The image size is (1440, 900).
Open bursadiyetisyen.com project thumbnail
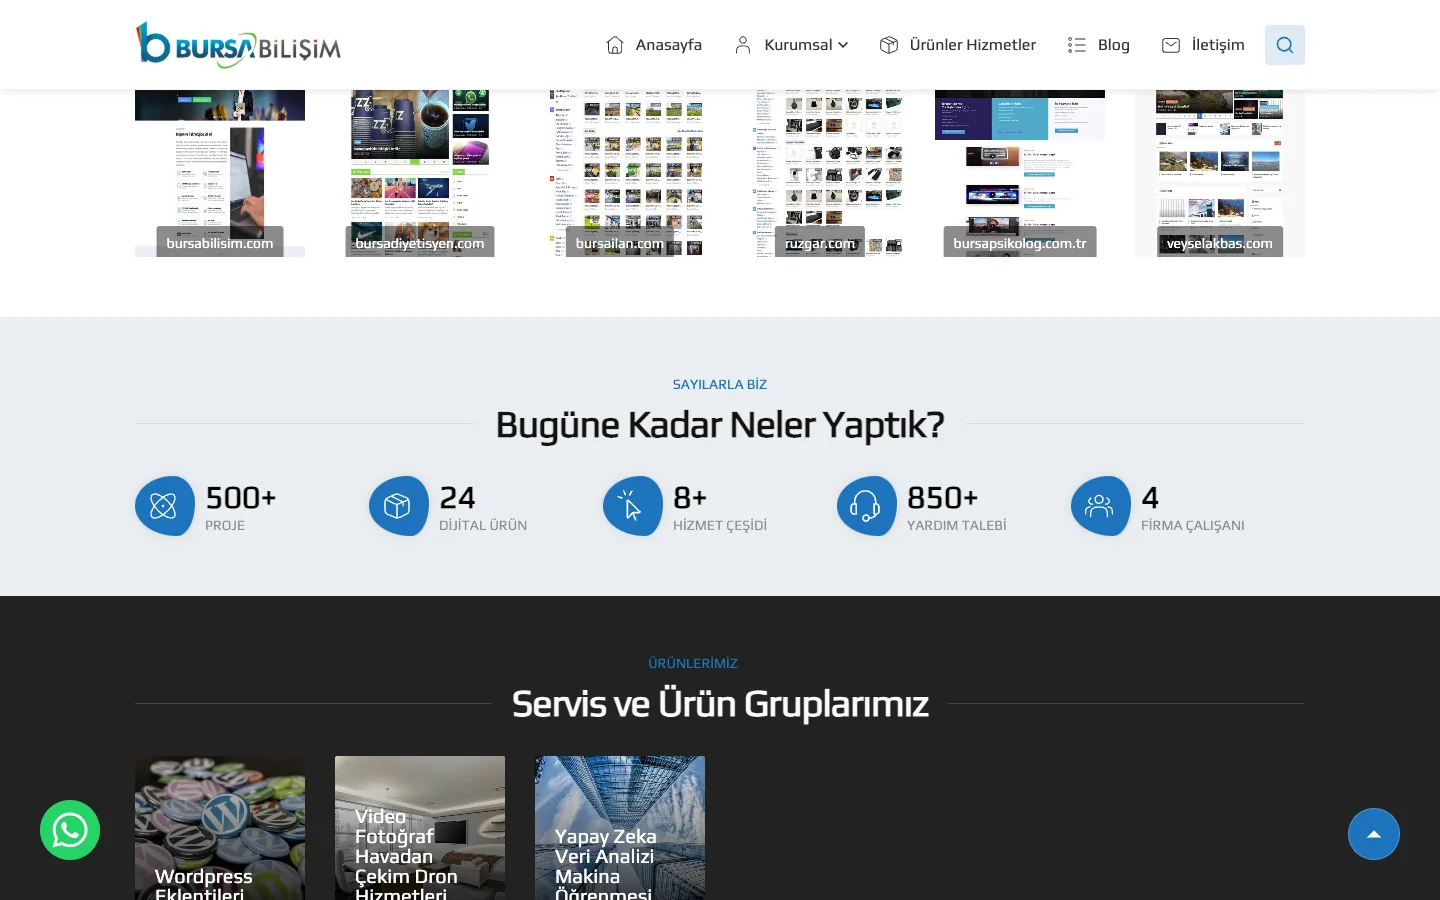(420, 173)
